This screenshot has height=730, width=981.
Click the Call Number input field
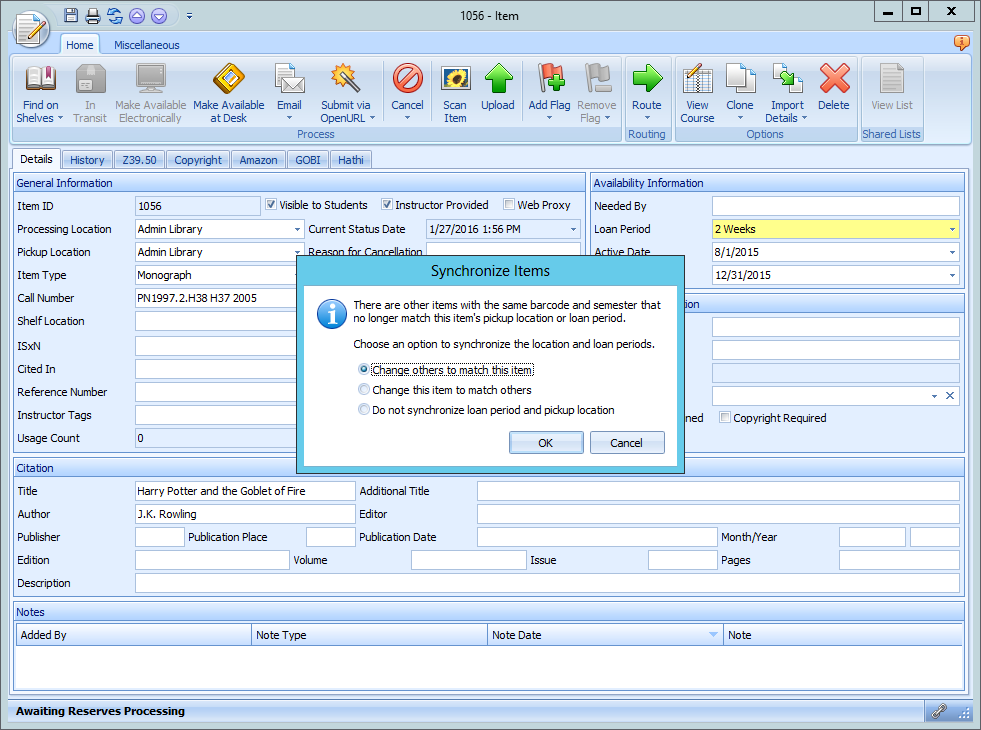215,298
